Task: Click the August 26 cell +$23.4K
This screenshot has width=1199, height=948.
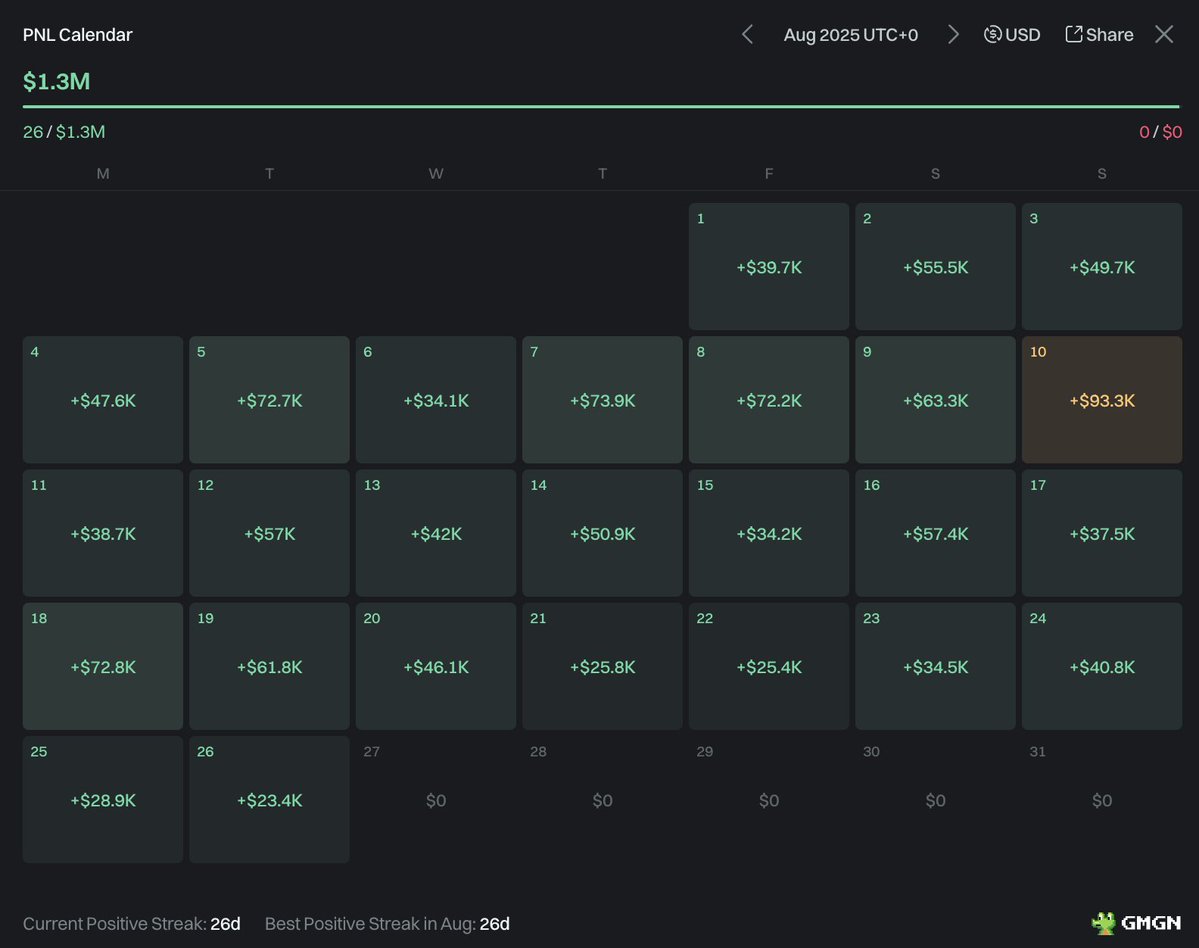Action: 269,799
